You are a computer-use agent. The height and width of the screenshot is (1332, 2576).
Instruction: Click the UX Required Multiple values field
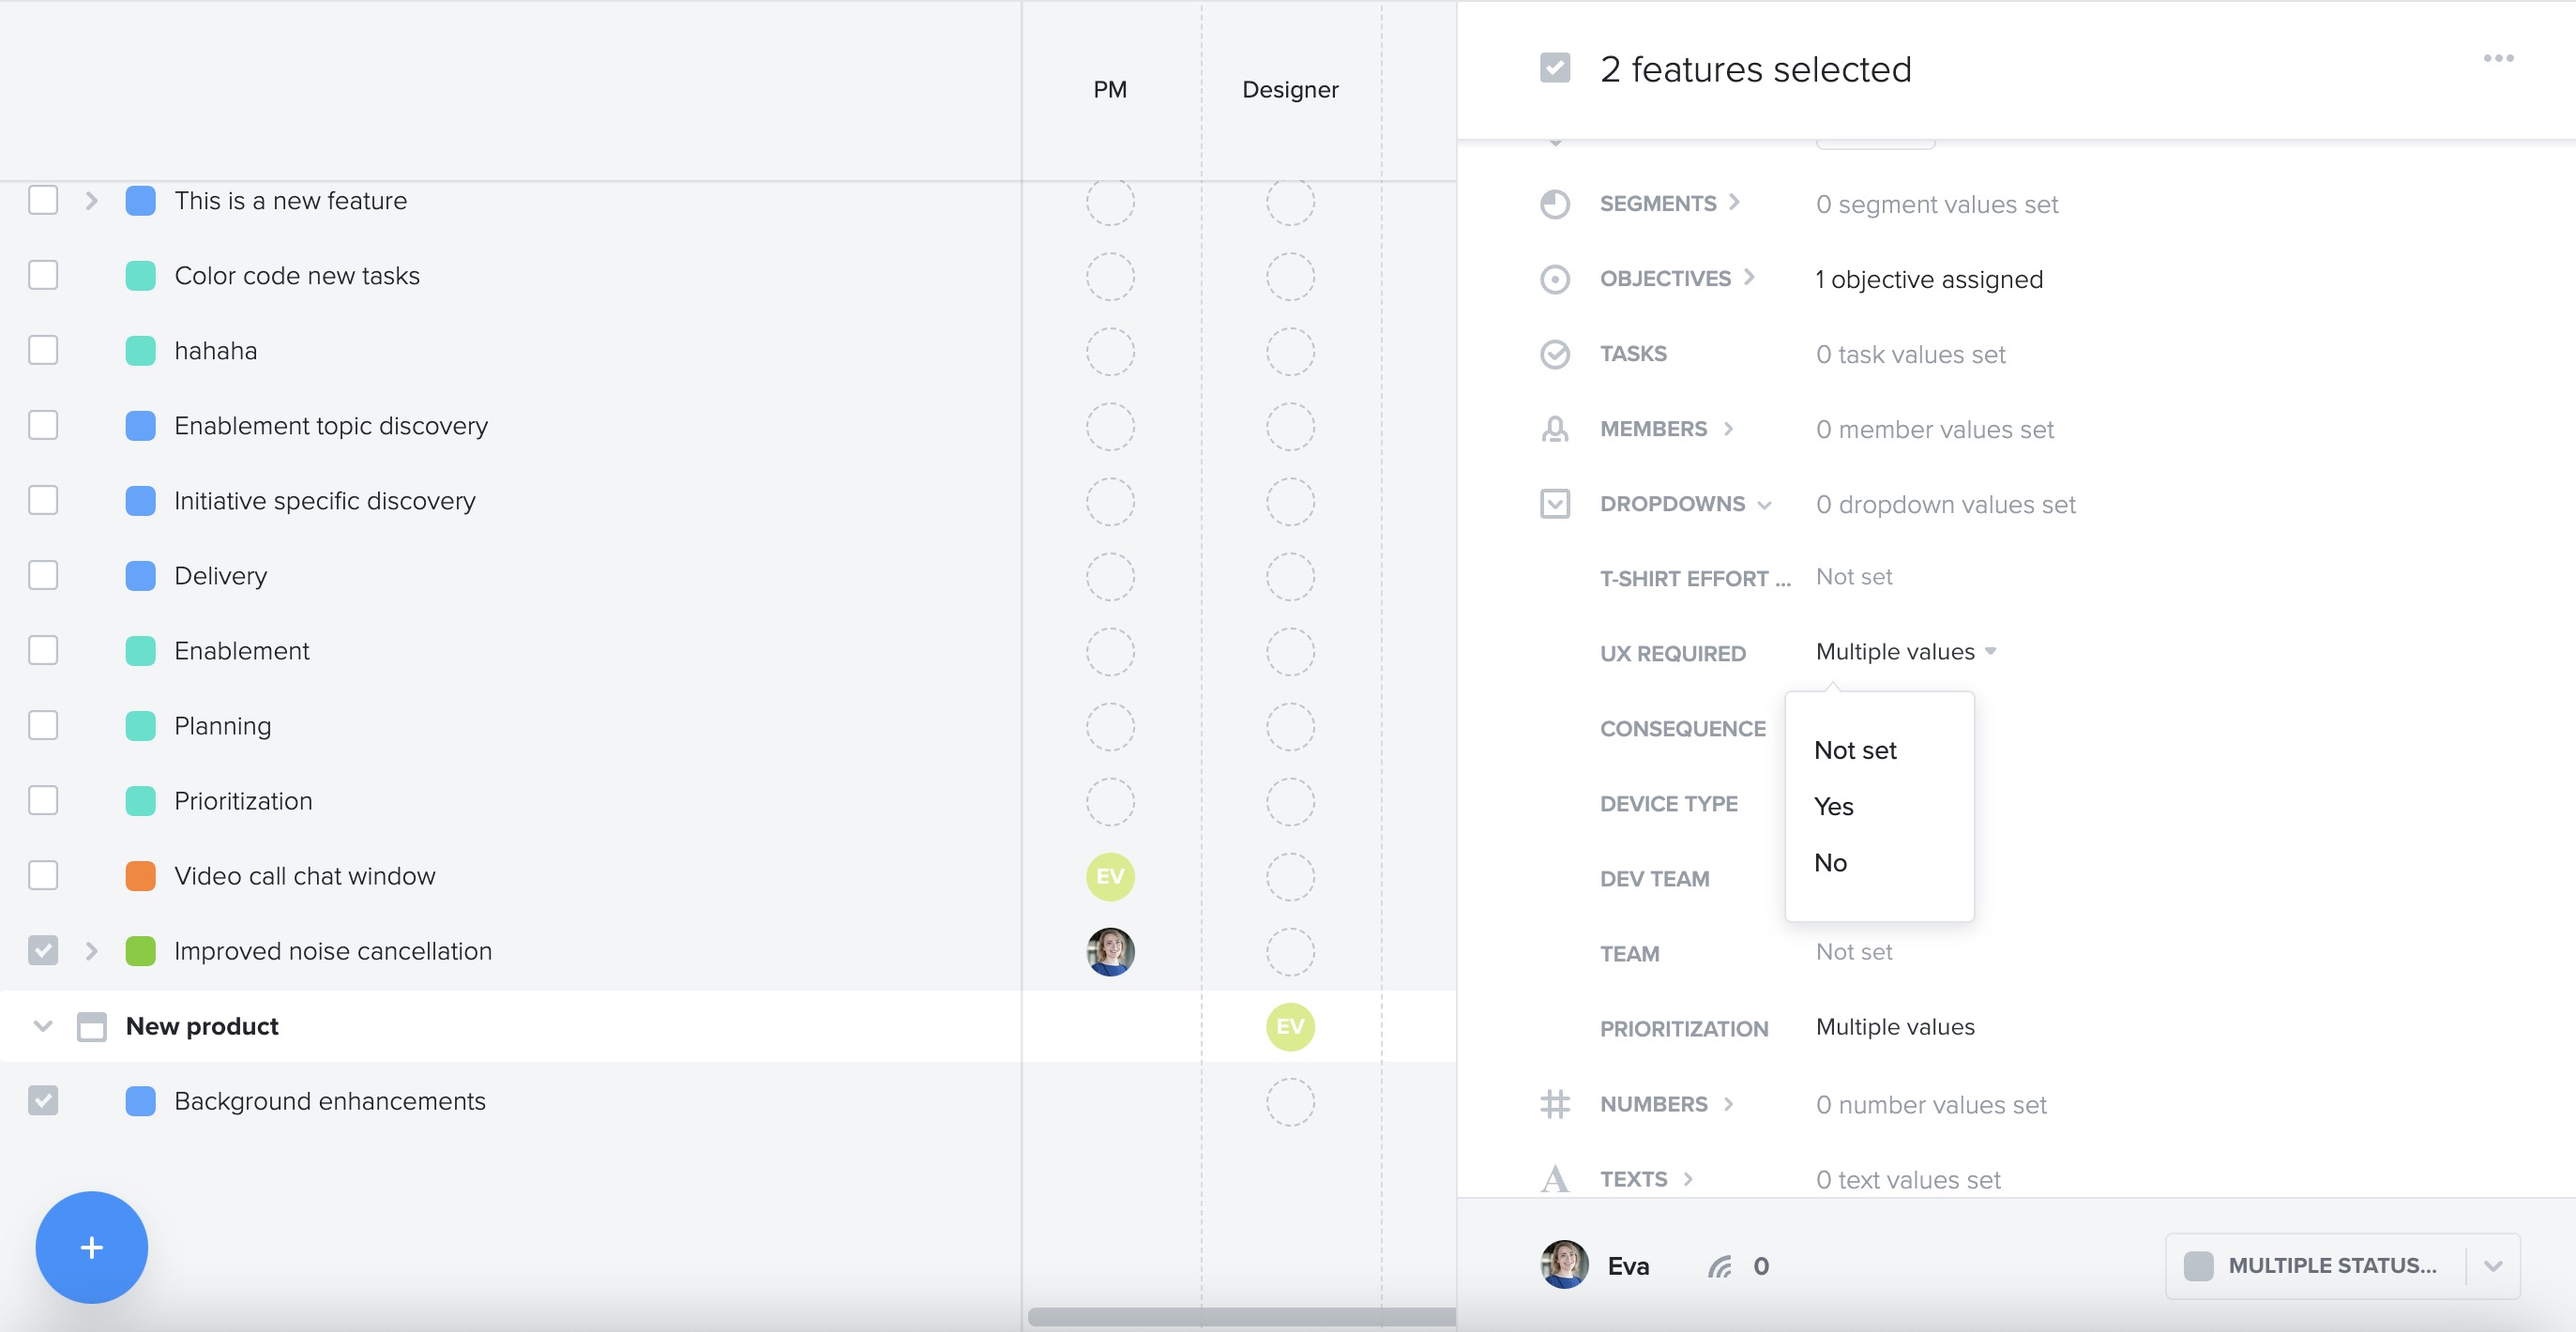(1905, 652)
